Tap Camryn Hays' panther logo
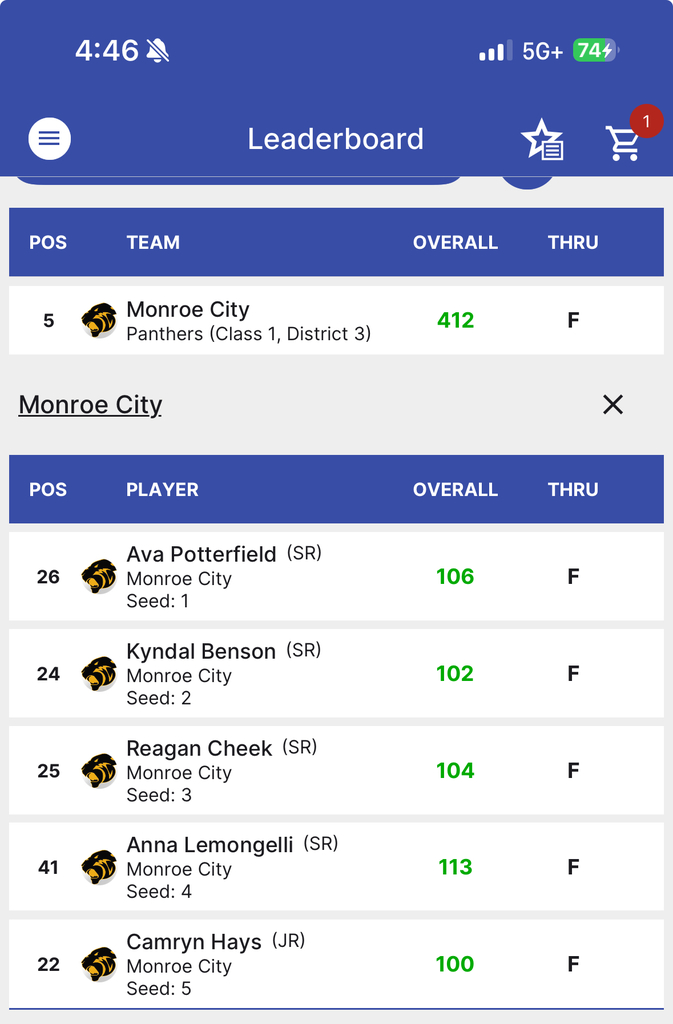673x1024 pixels. point(99,964)
